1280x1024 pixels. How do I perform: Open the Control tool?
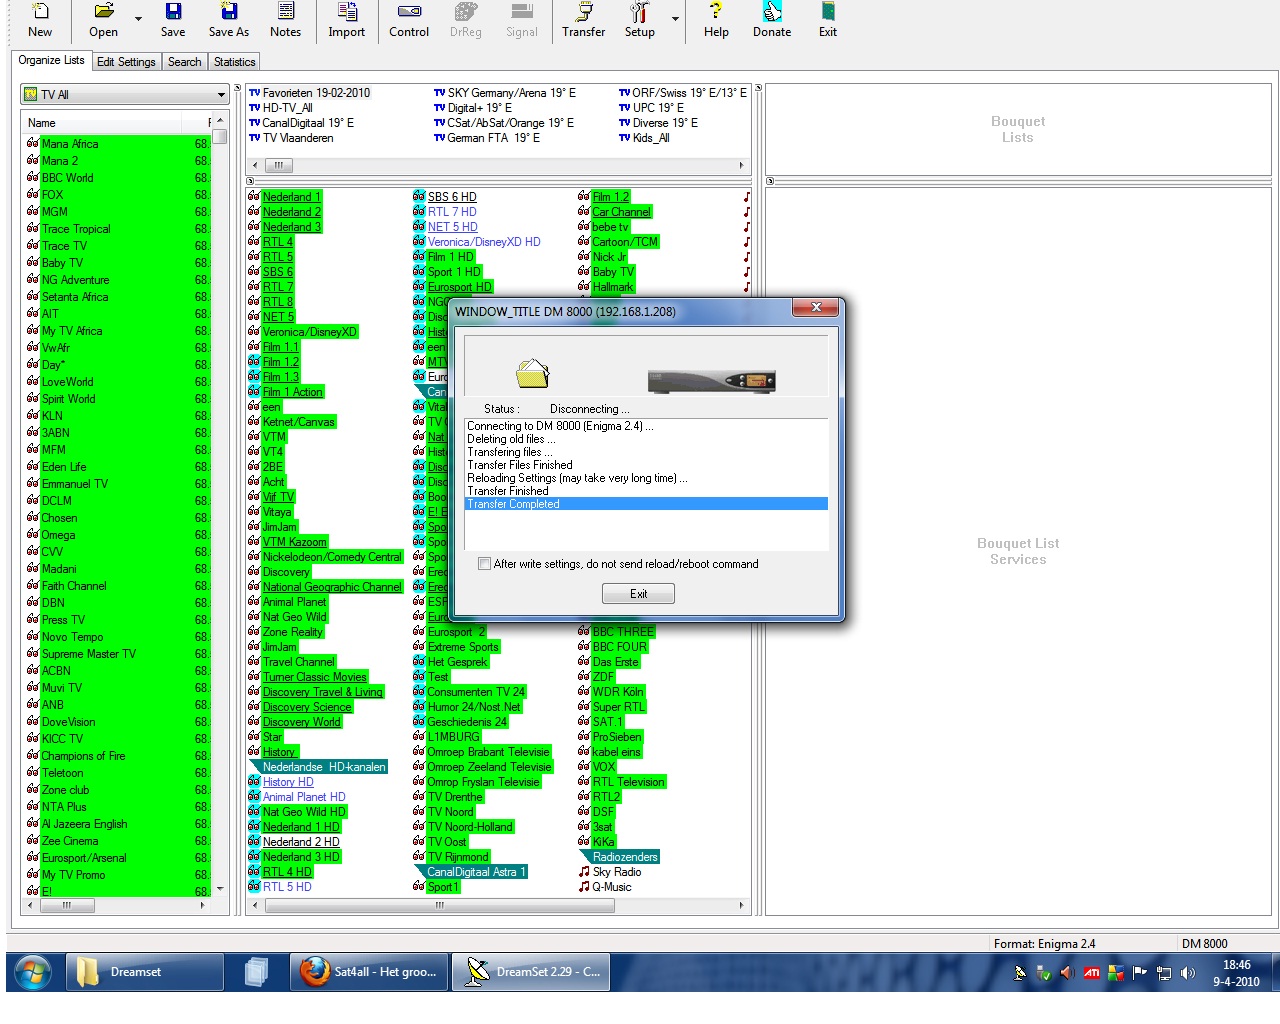pos(409,20)
